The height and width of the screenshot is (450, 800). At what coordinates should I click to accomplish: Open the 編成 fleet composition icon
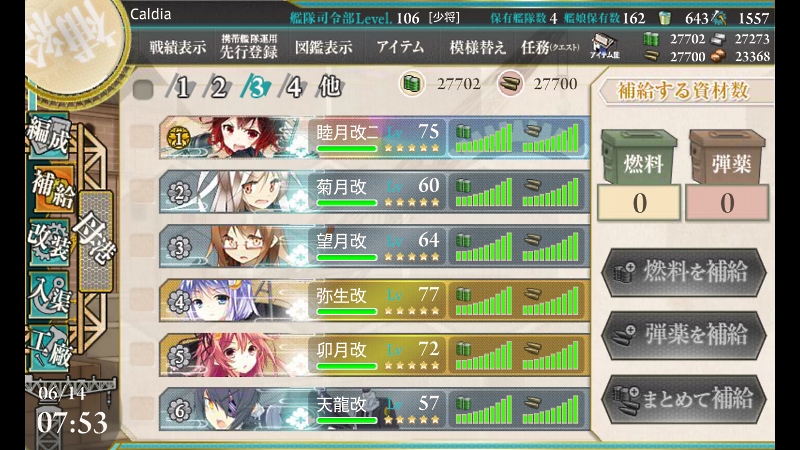click(x=48, y=135)
